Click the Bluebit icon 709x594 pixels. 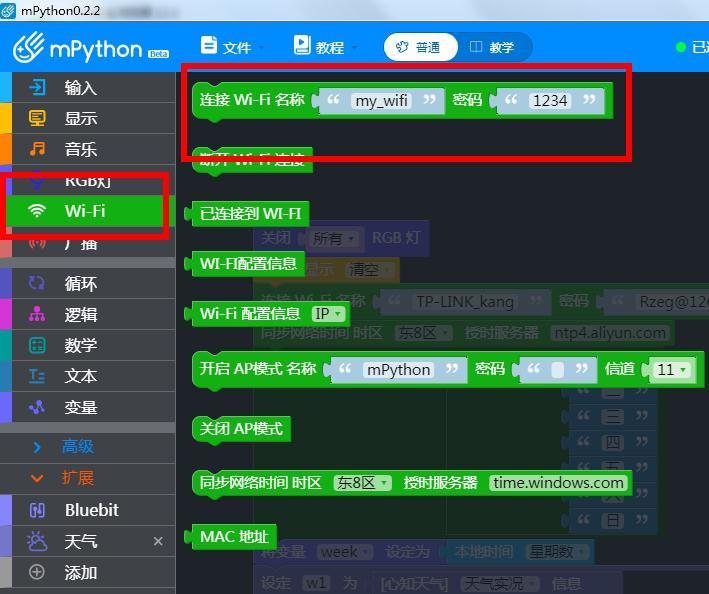(37, 510)
